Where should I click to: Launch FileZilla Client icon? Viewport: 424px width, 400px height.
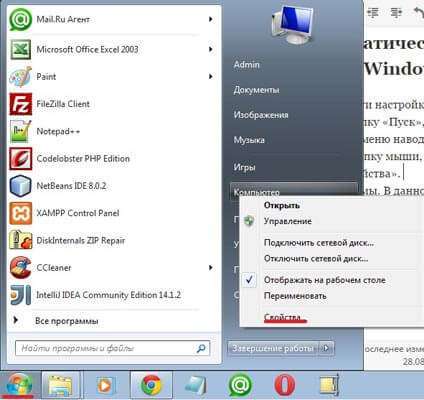tap(20, 104)
